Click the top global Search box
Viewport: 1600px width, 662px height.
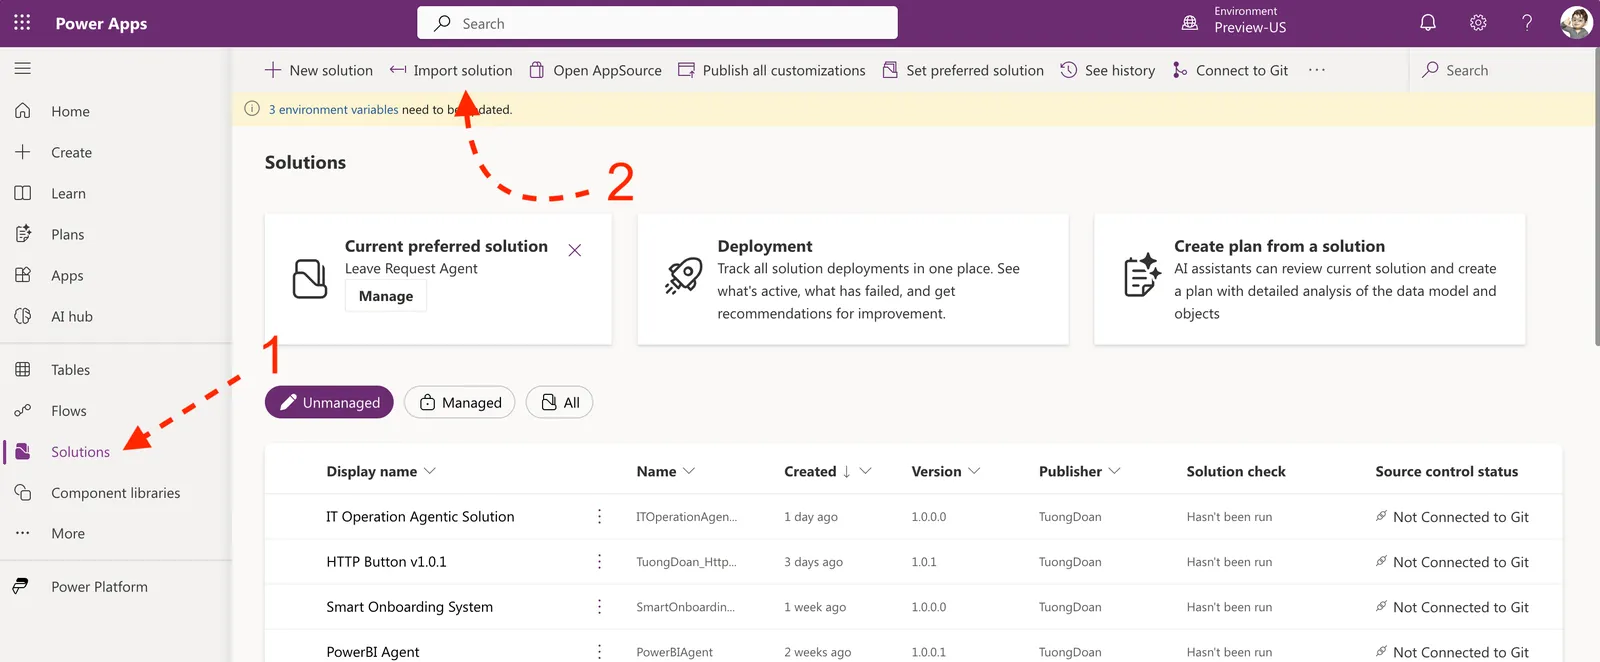tap(657, 23)
